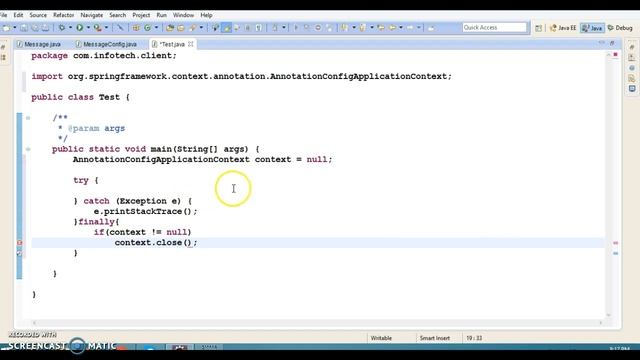The image size is (640, 360).
Task: Click the editor's horizontal scrollbar left arrow
Action: (x=34, y=322)
